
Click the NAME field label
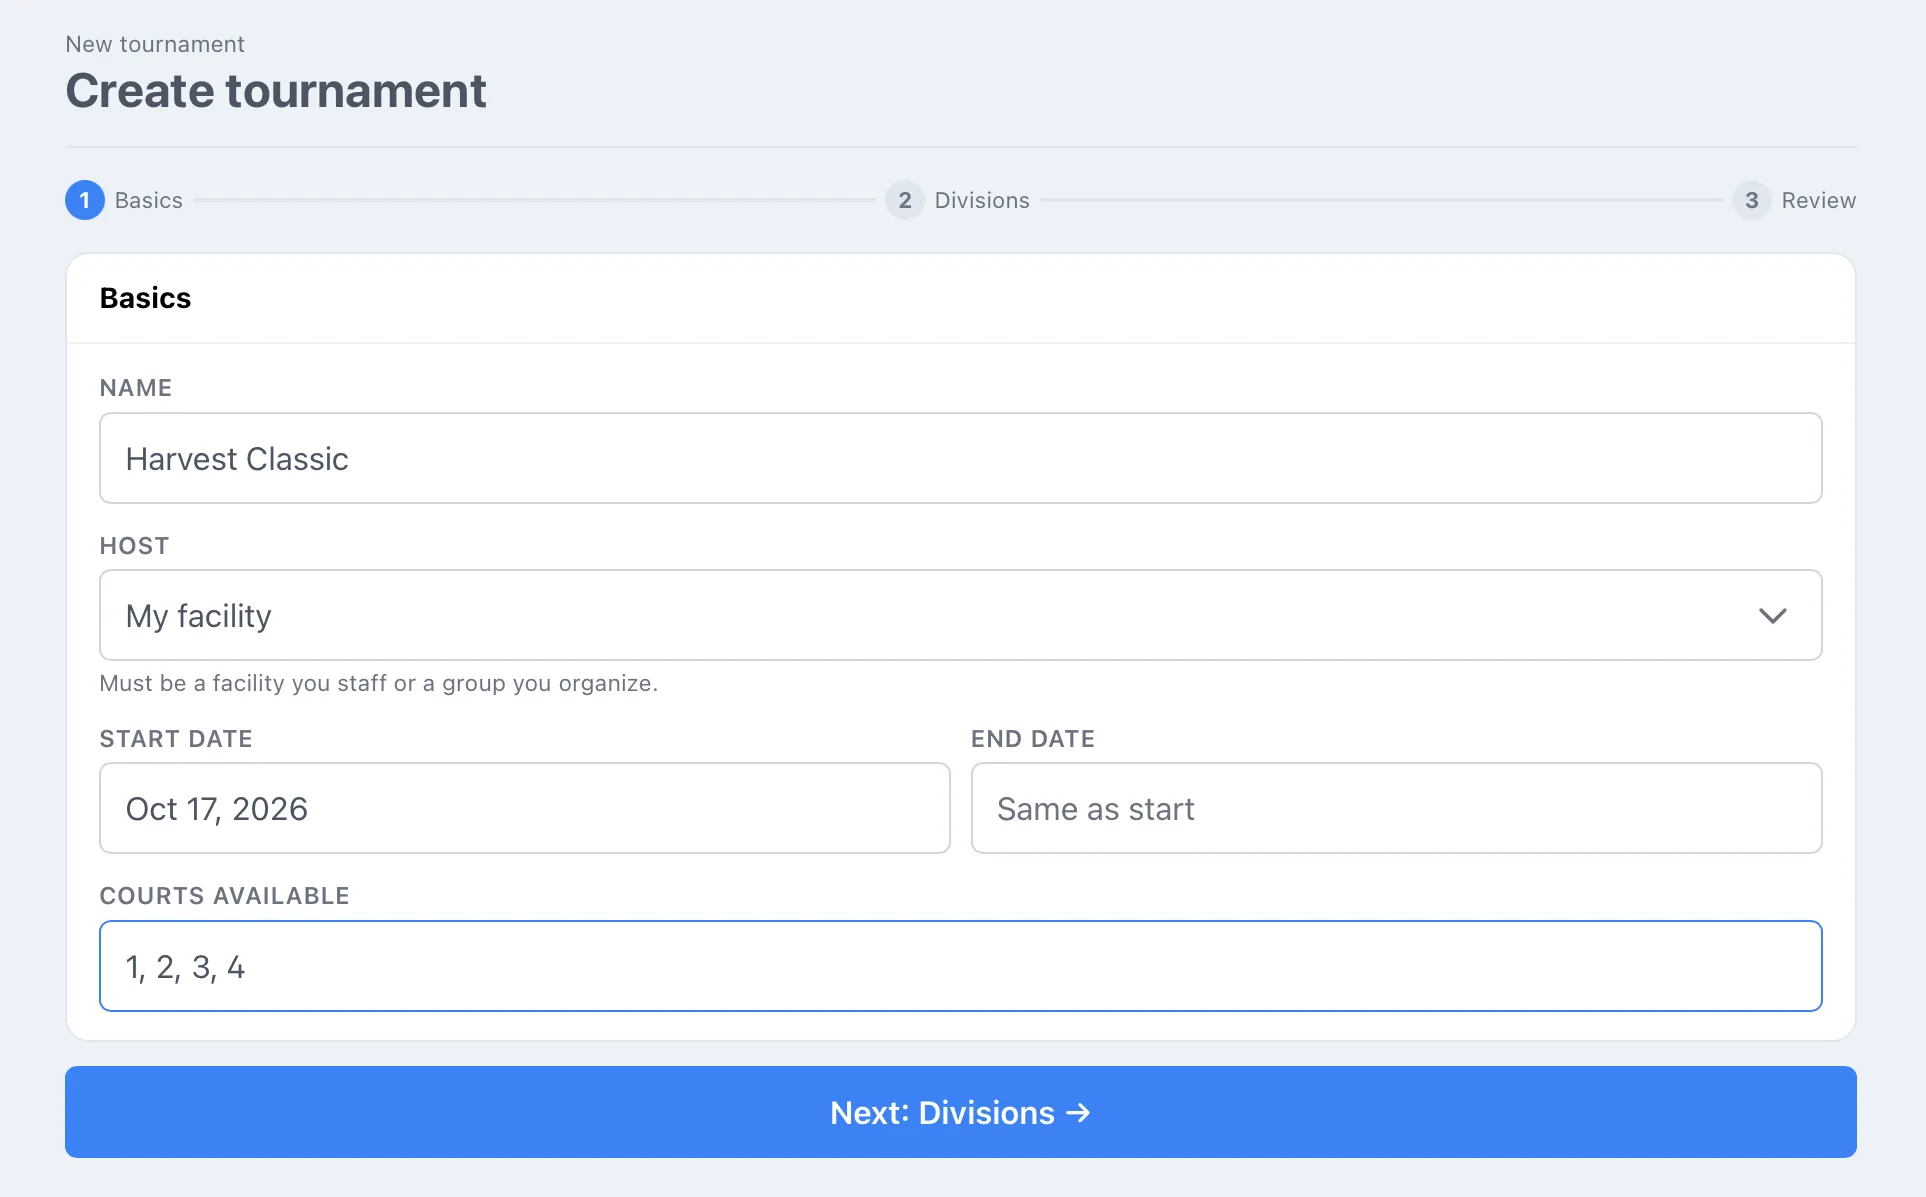tap(136, 388)
